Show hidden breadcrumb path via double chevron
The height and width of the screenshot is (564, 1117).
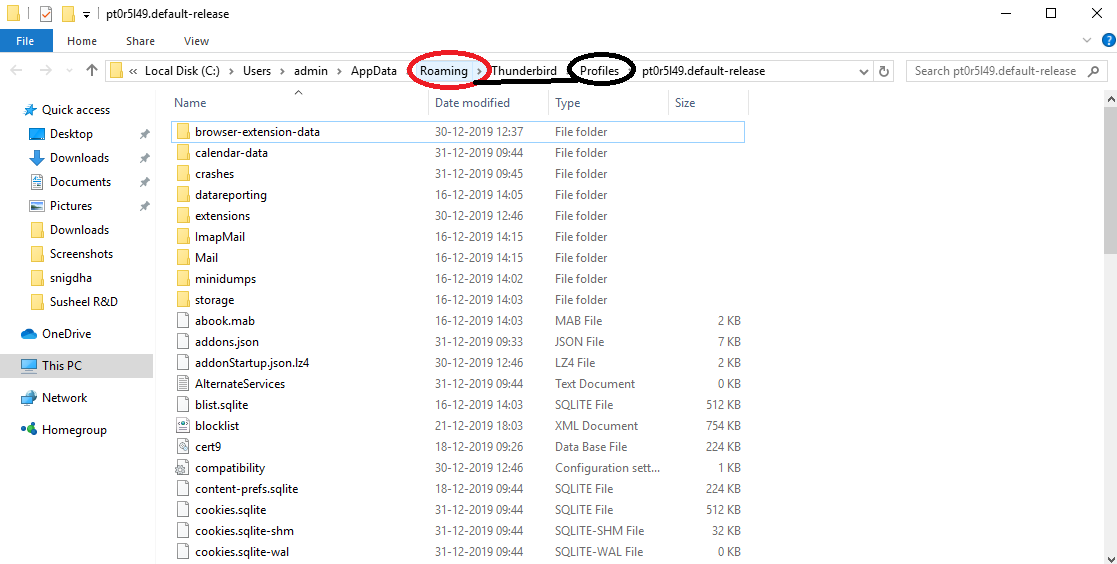click(x=133, y=71)
